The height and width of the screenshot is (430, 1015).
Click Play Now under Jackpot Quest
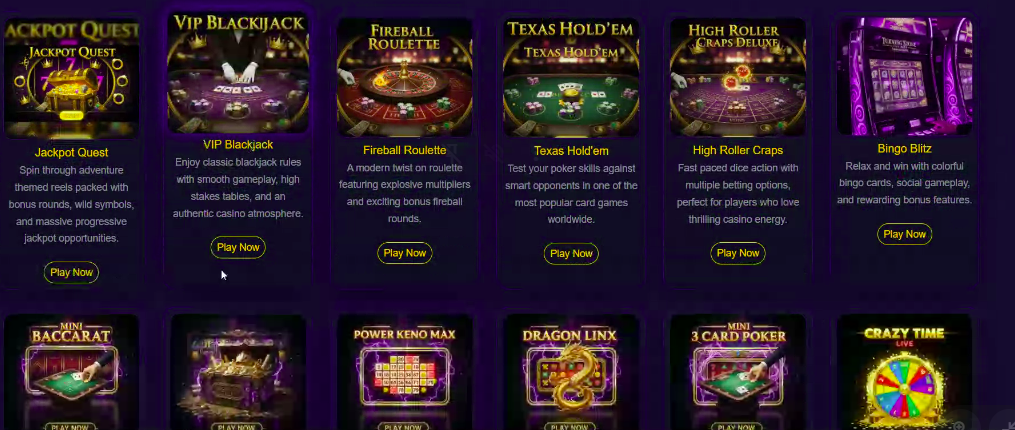click(71, 273)
